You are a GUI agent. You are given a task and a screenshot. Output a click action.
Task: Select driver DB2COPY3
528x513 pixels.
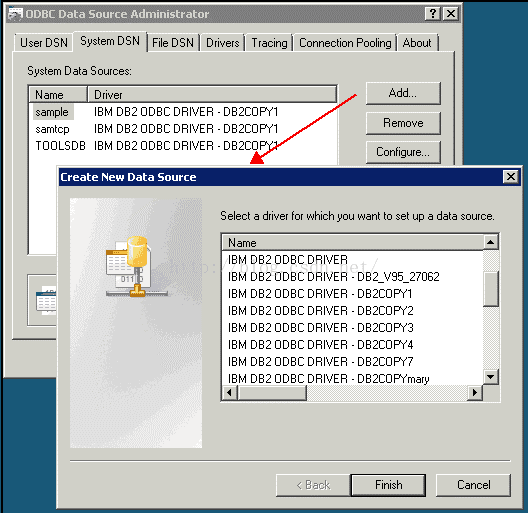[x=353, y=328]
